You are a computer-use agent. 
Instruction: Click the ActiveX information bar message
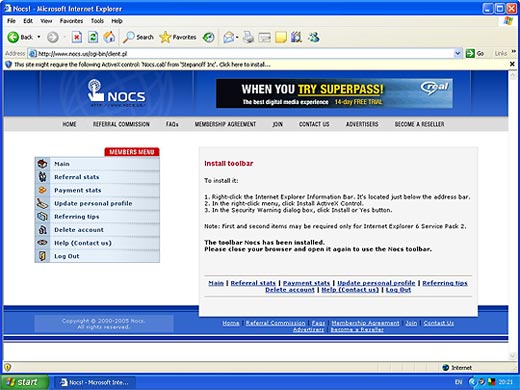(142, 64)
